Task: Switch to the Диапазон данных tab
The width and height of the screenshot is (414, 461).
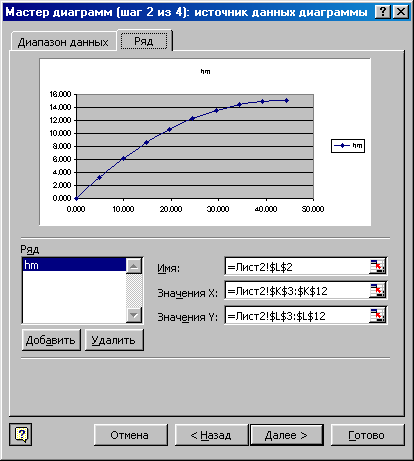Action: pos(63,42)
